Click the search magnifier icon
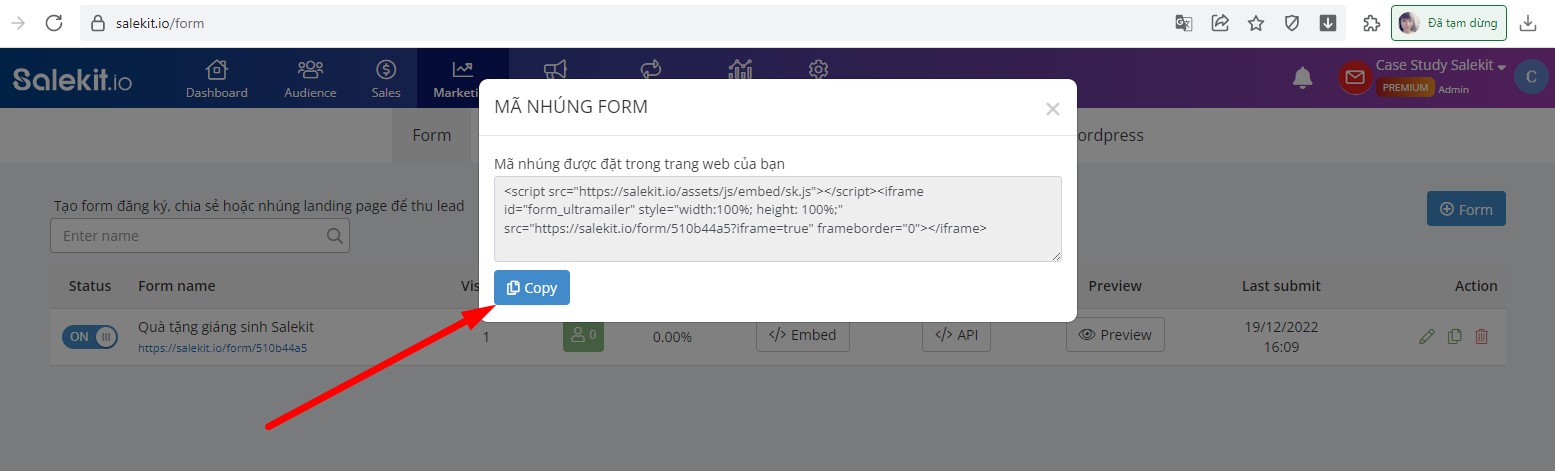 point(334,236)
